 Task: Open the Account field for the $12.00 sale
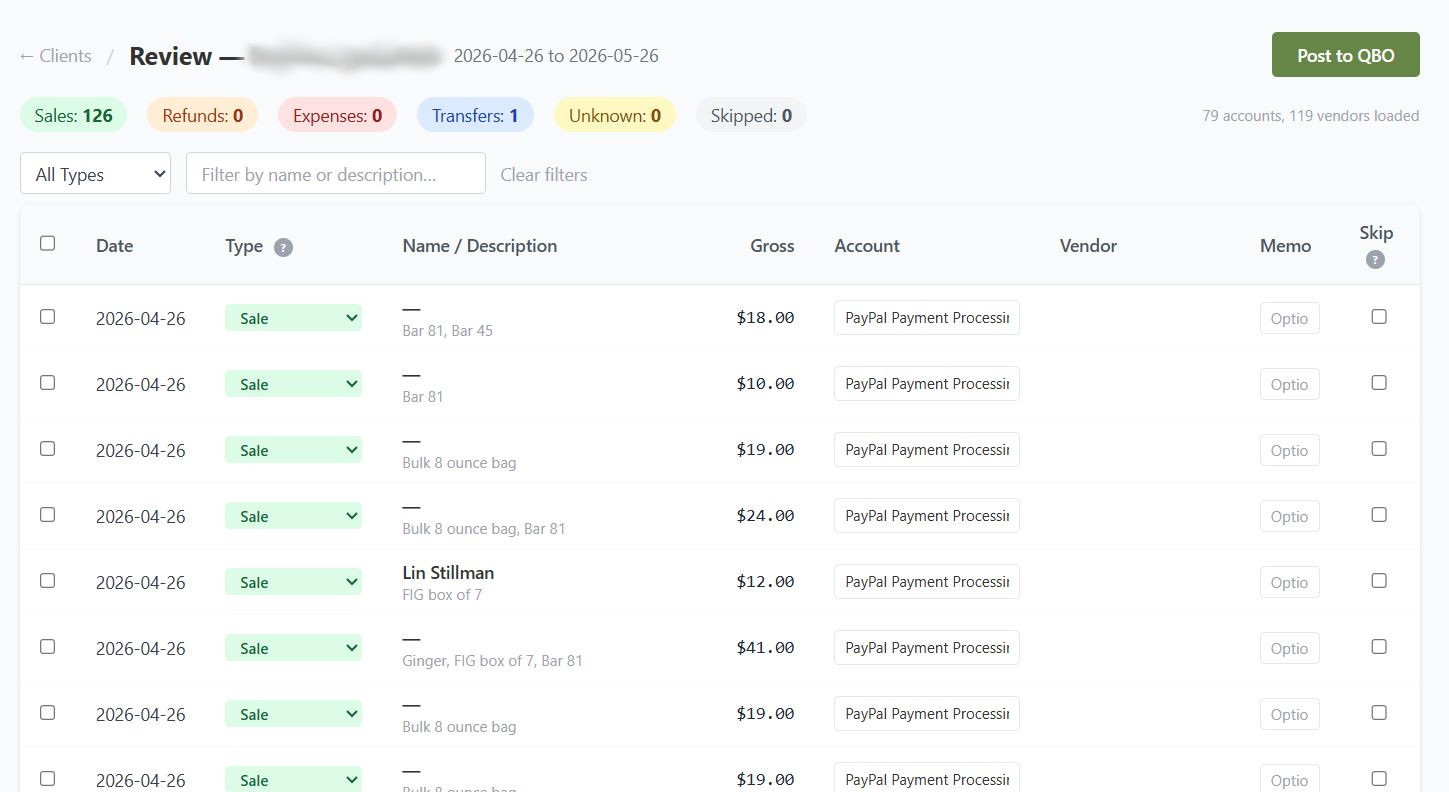pyautogui.click(x=927, y=581)
